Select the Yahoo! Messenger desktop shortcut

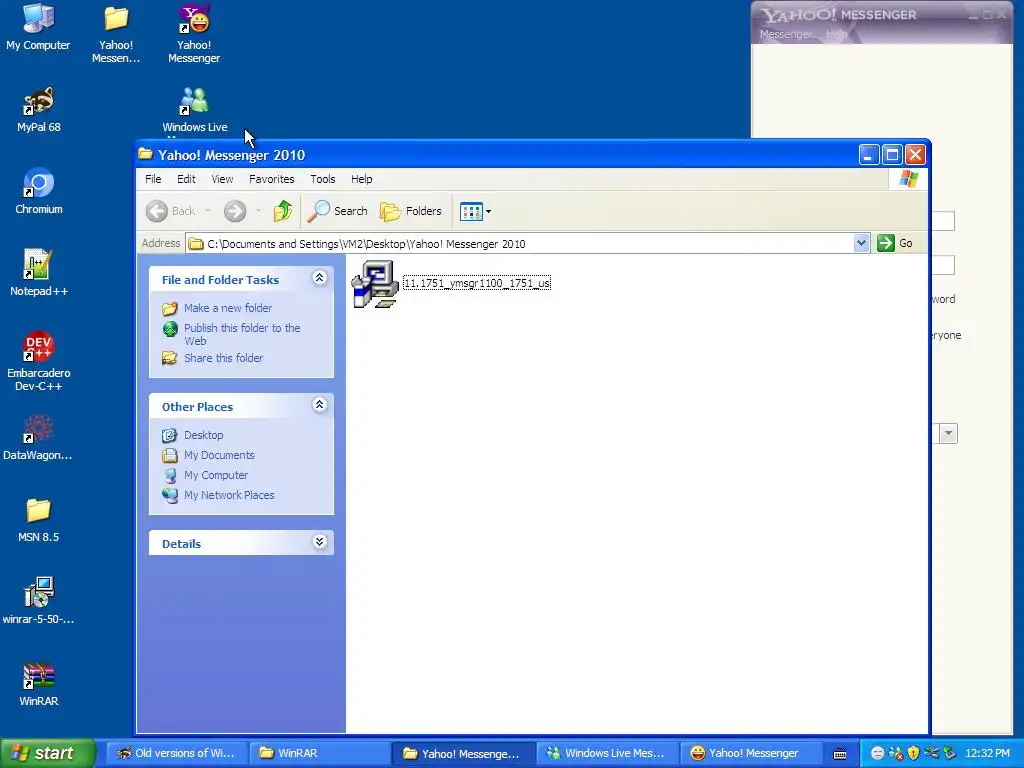(x=194, y=34)
